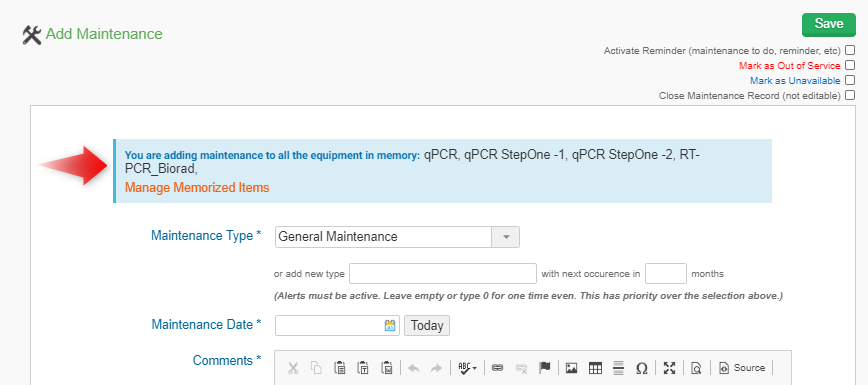Click Paste as plain text icon
Viewport: 868px width, 385px height.
click(x=363, y=367)
